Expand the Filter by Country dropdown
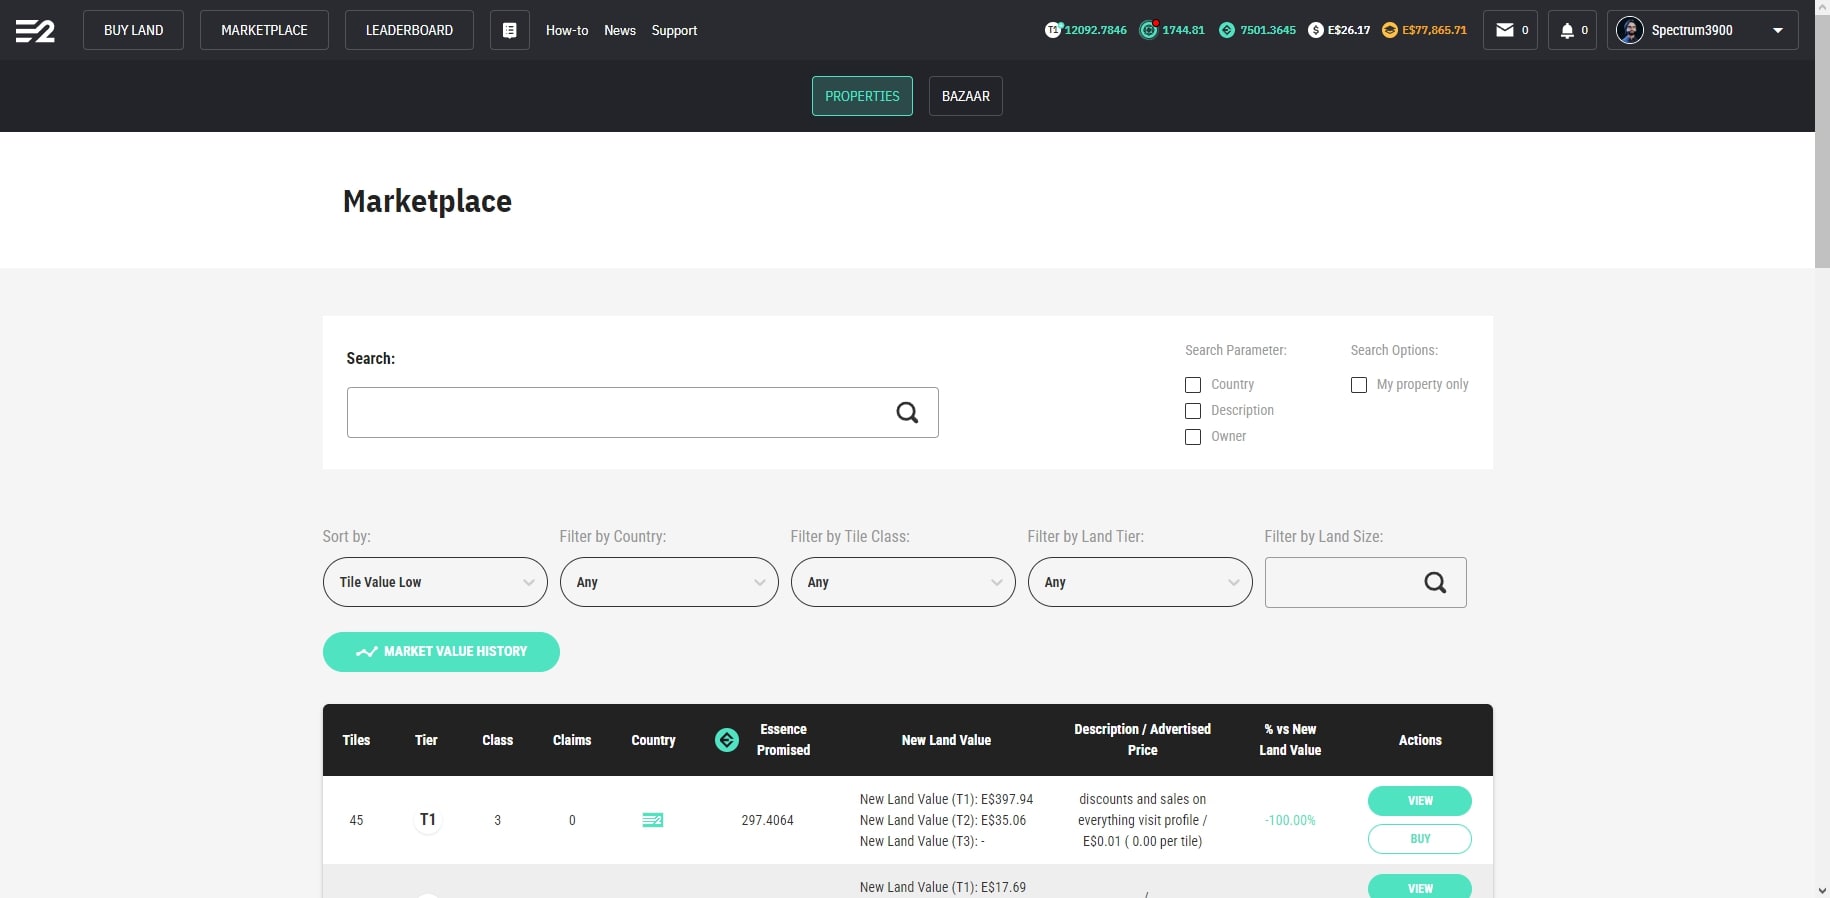Viewport: 1830px width, 898px height. (668, 582)
